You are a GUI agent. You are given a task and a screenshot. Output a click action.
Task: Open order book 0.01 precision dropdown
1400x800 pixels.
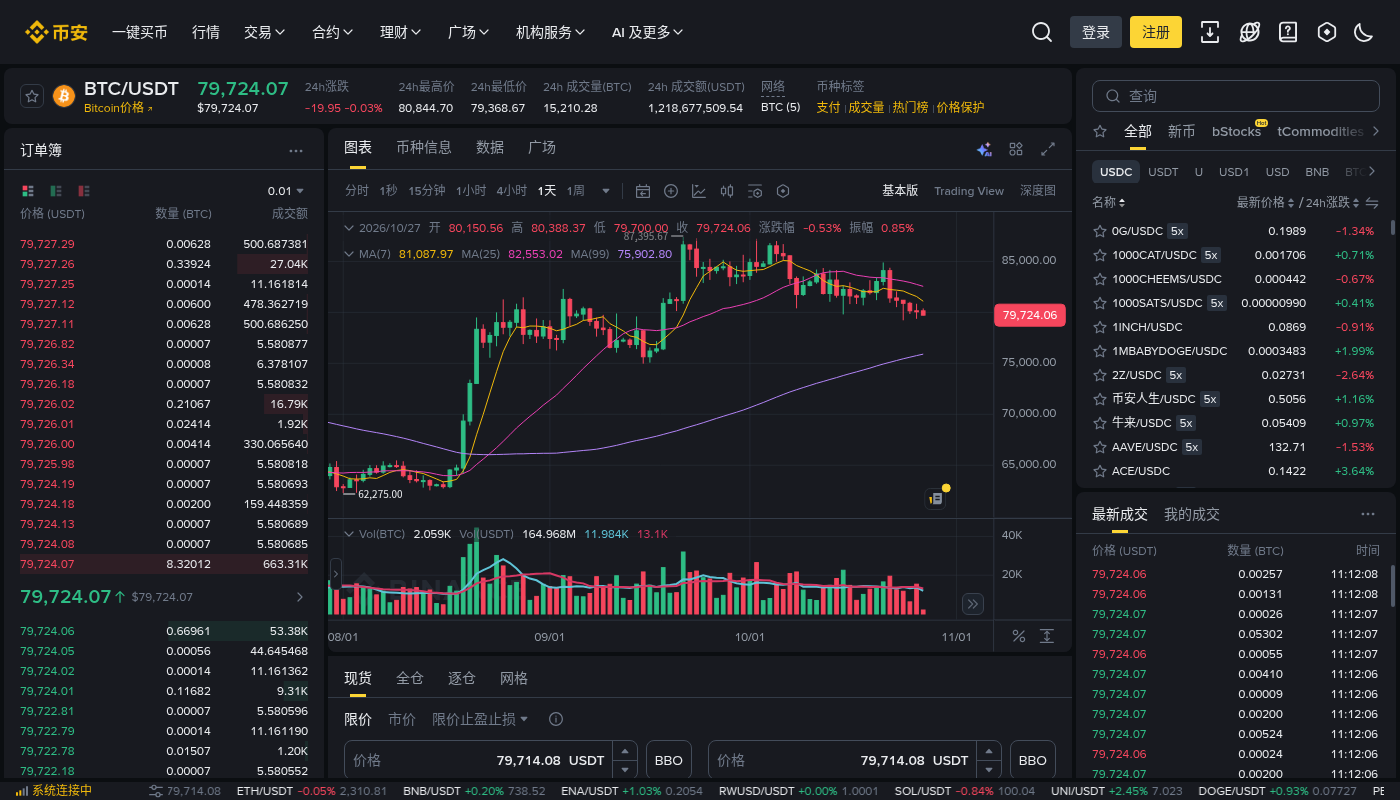[286, 190]
